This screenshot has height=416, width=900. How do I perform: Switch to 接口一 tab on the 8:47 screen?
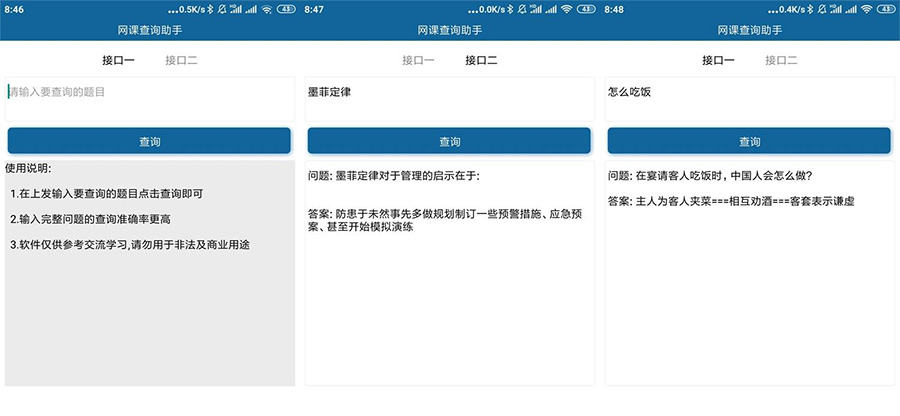pyautogui.click(x=418, y=60)
